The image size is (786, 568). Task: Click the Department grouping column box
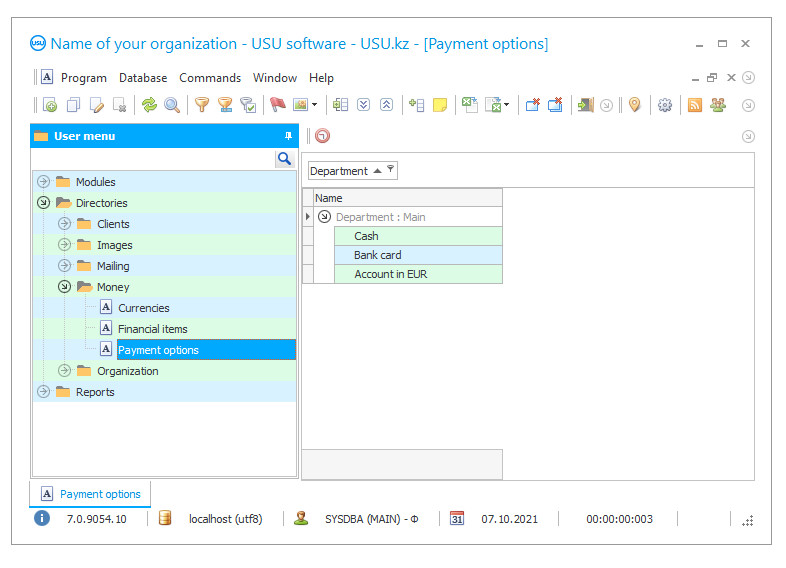pos(352,171)
